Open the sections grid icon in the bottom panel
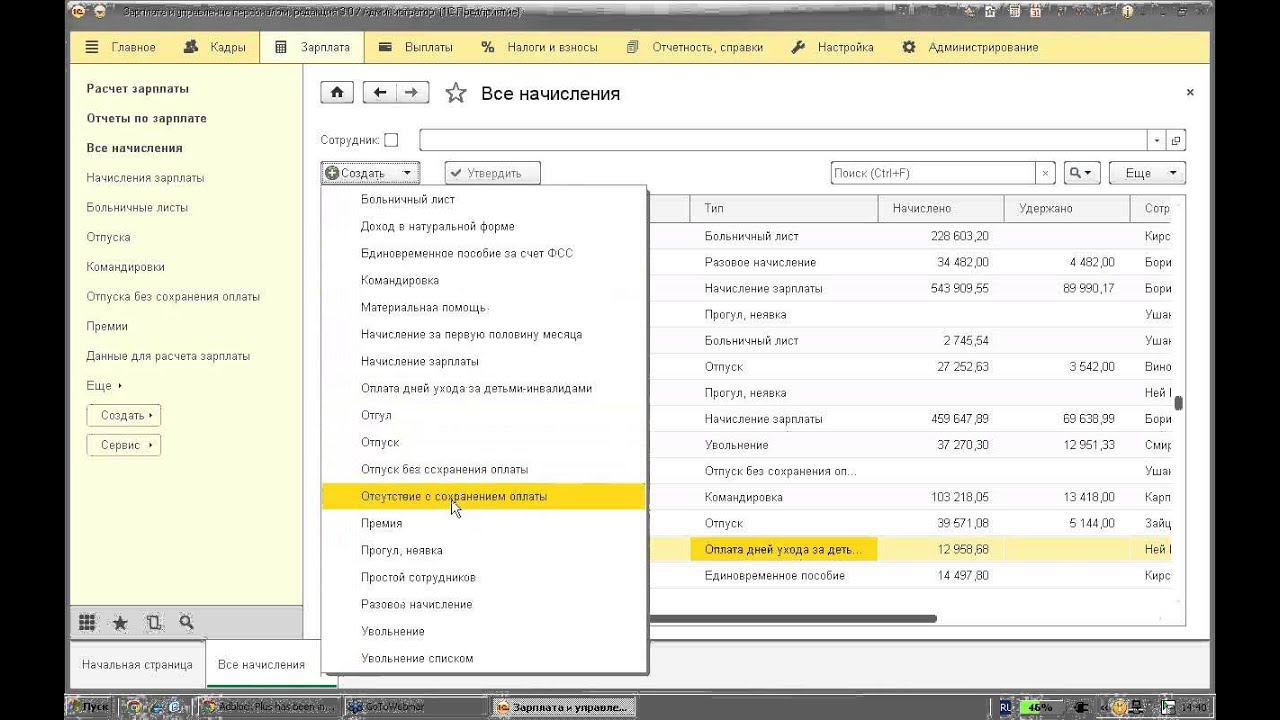The height and width of the screenshot is (720, 1280). pyautogui.click(x=87, y=623)
